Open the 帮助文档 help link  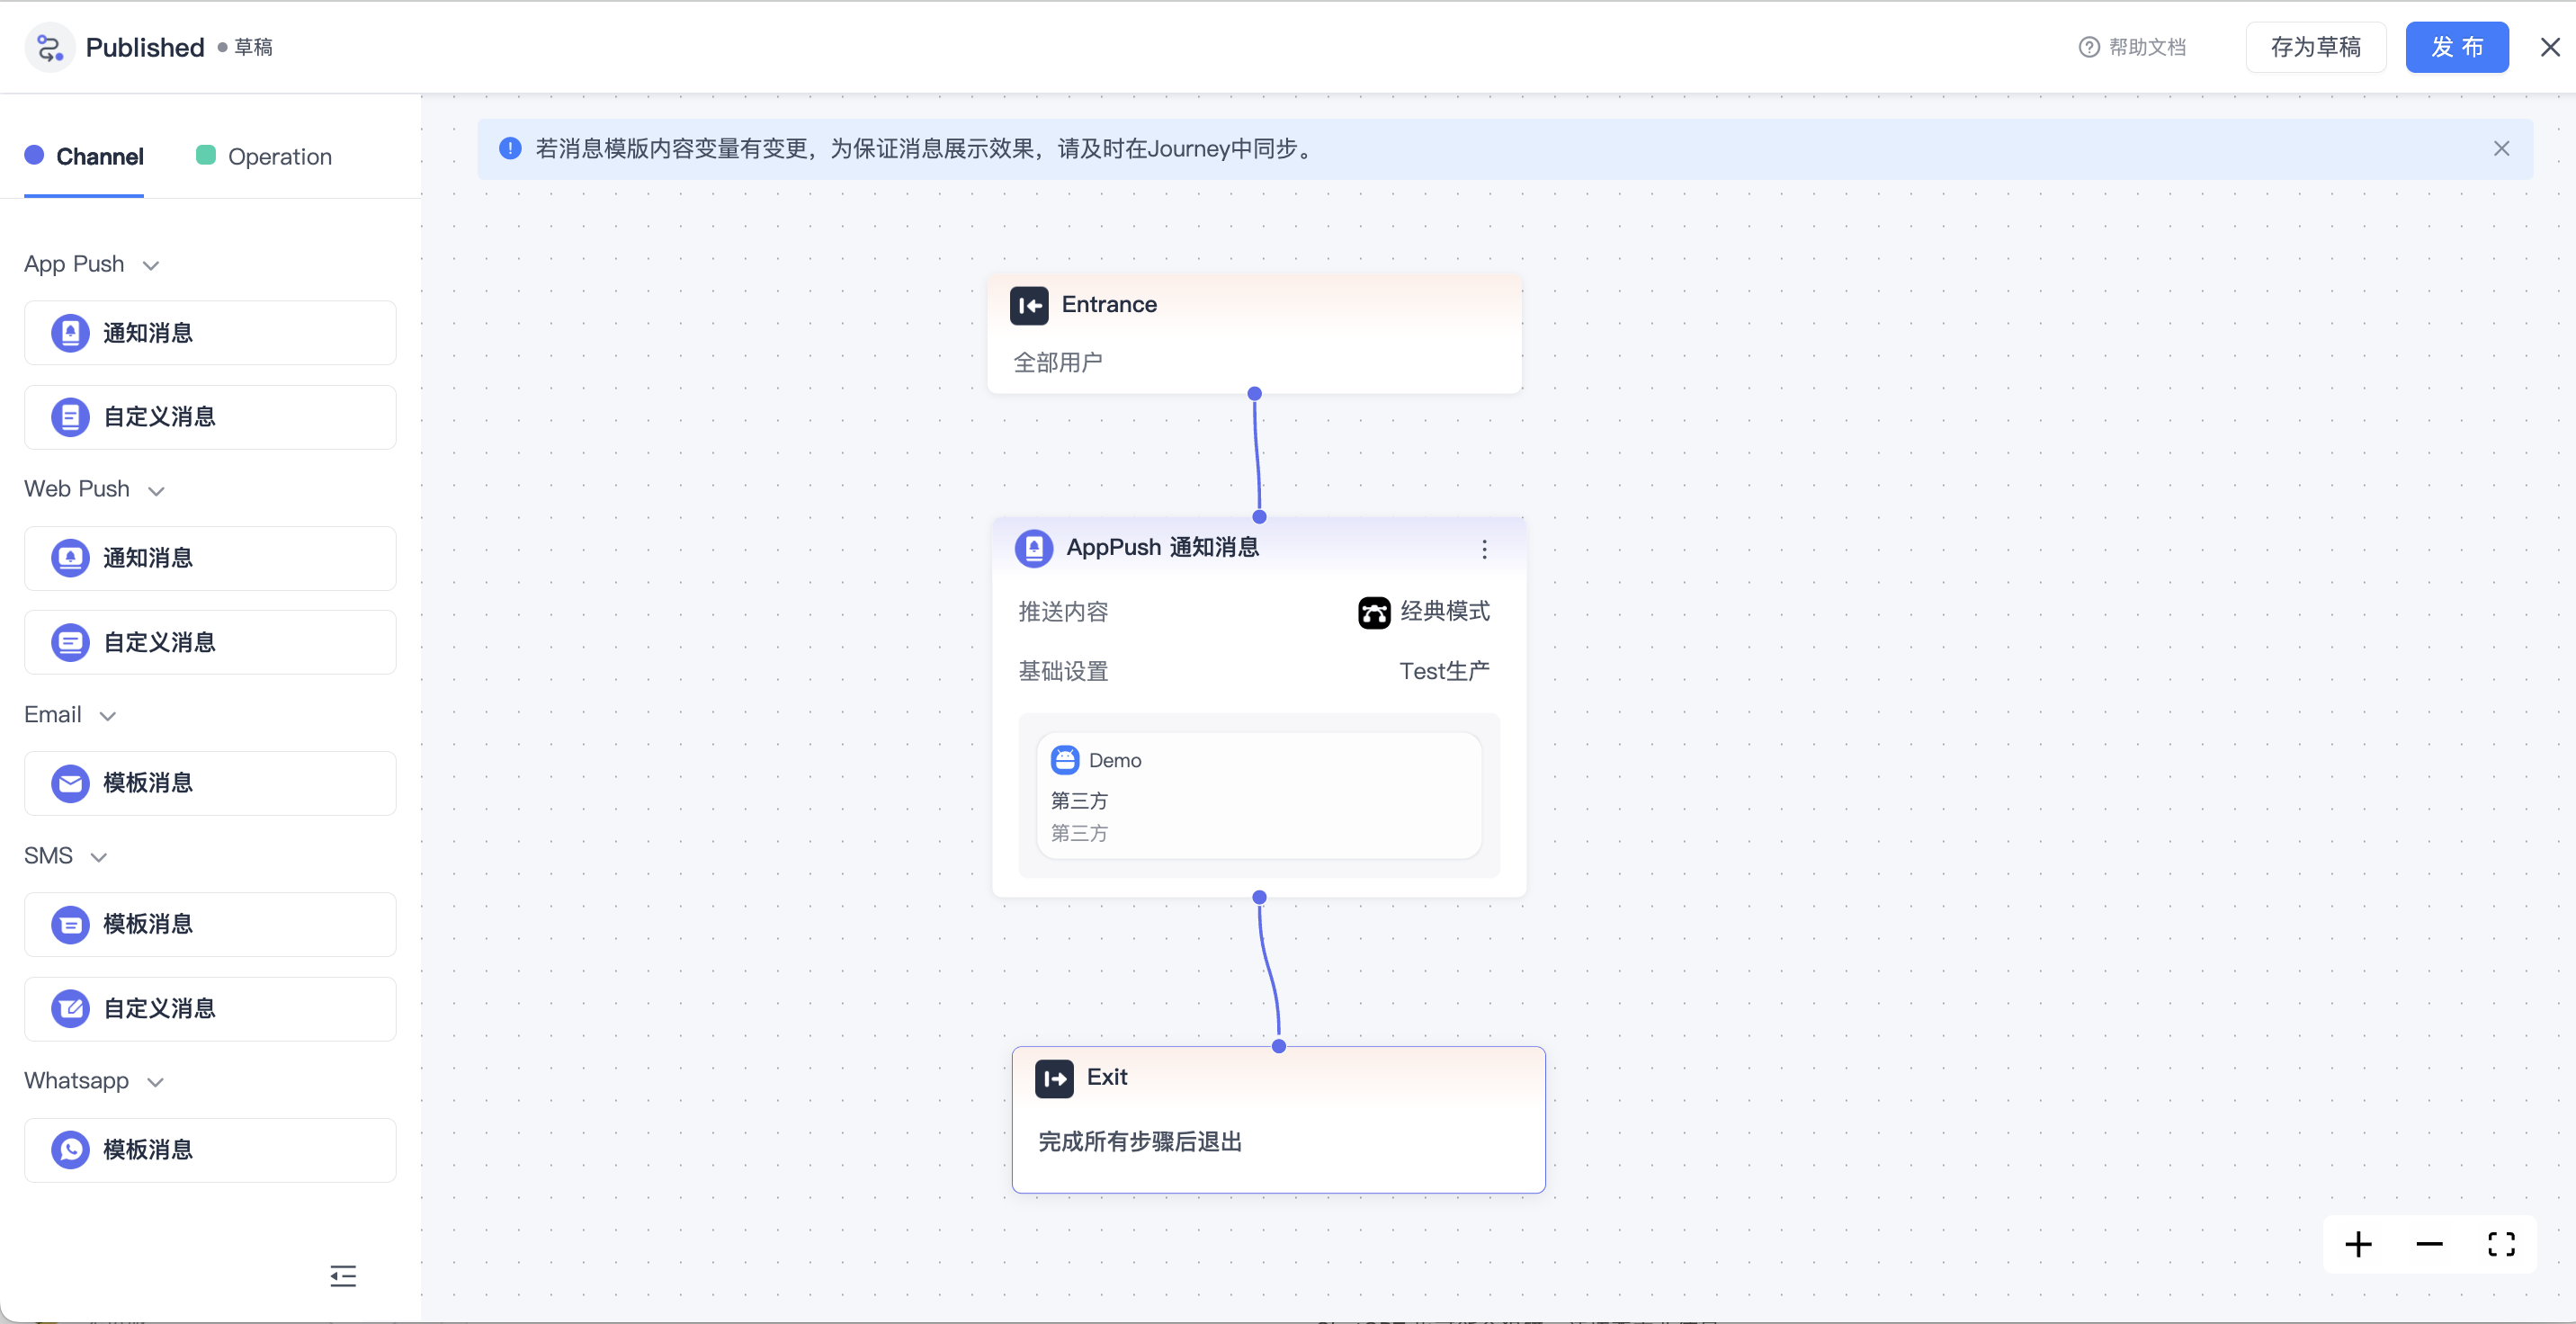(2132, 47)
